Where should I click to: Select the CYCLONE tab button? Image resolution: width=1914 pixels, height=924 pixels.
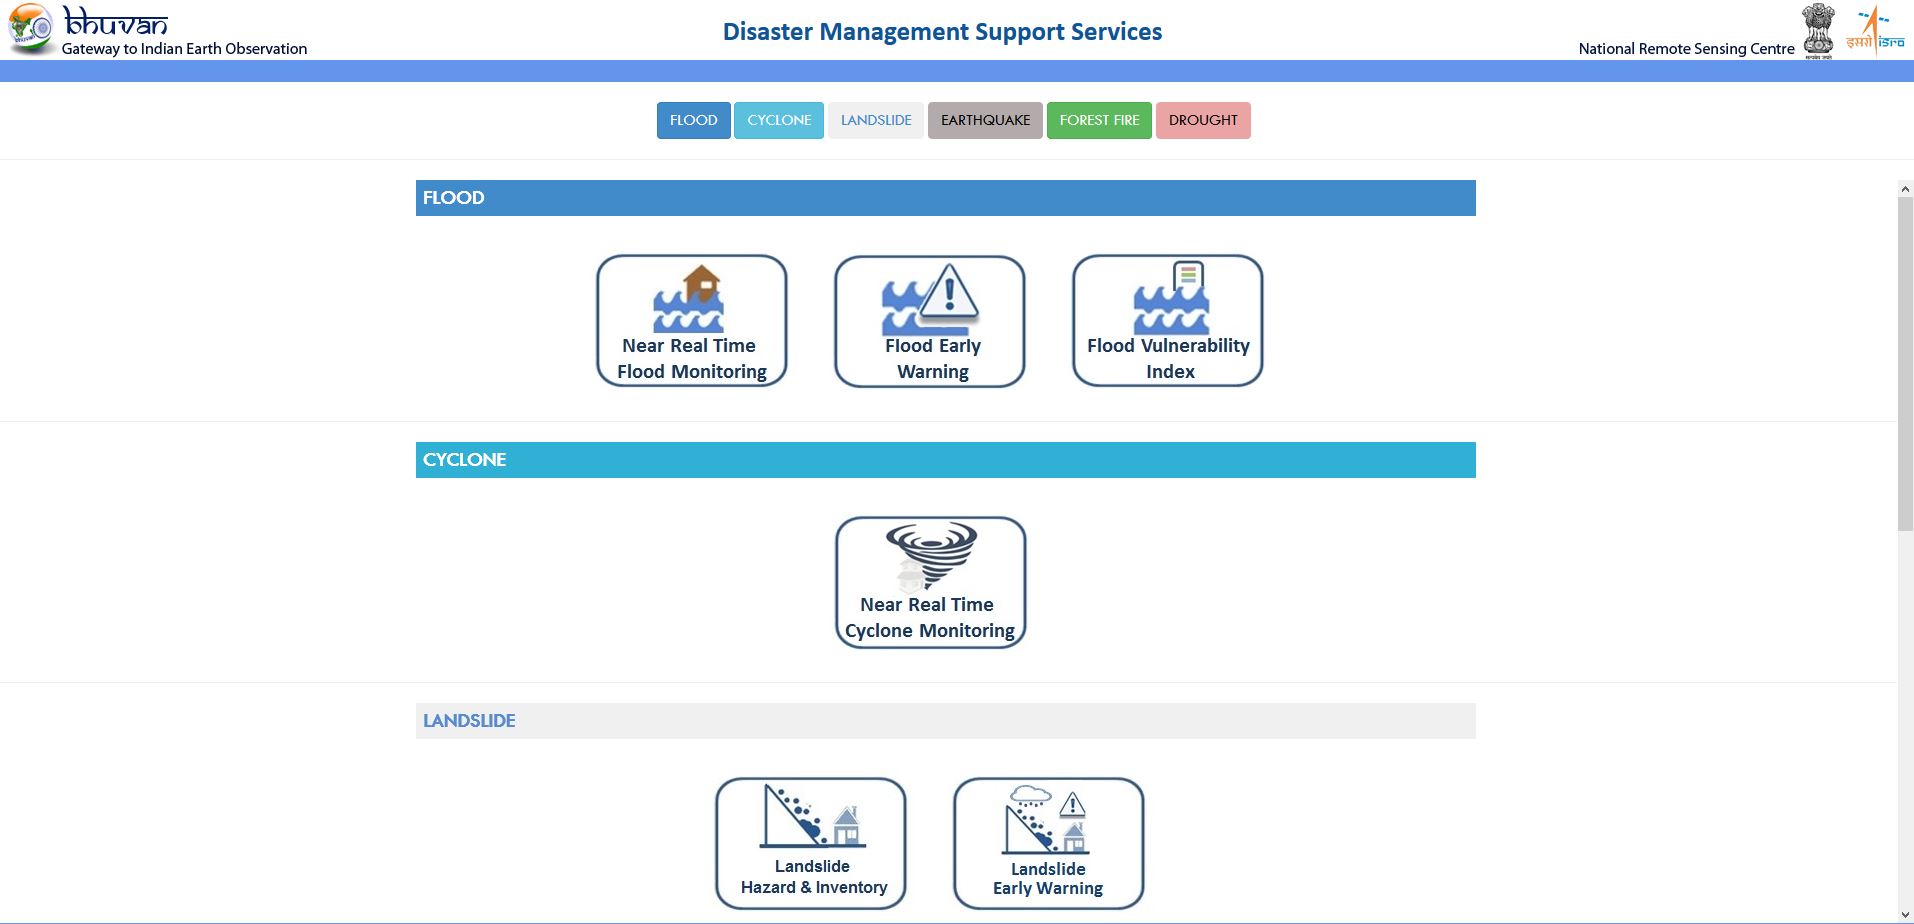778,120
